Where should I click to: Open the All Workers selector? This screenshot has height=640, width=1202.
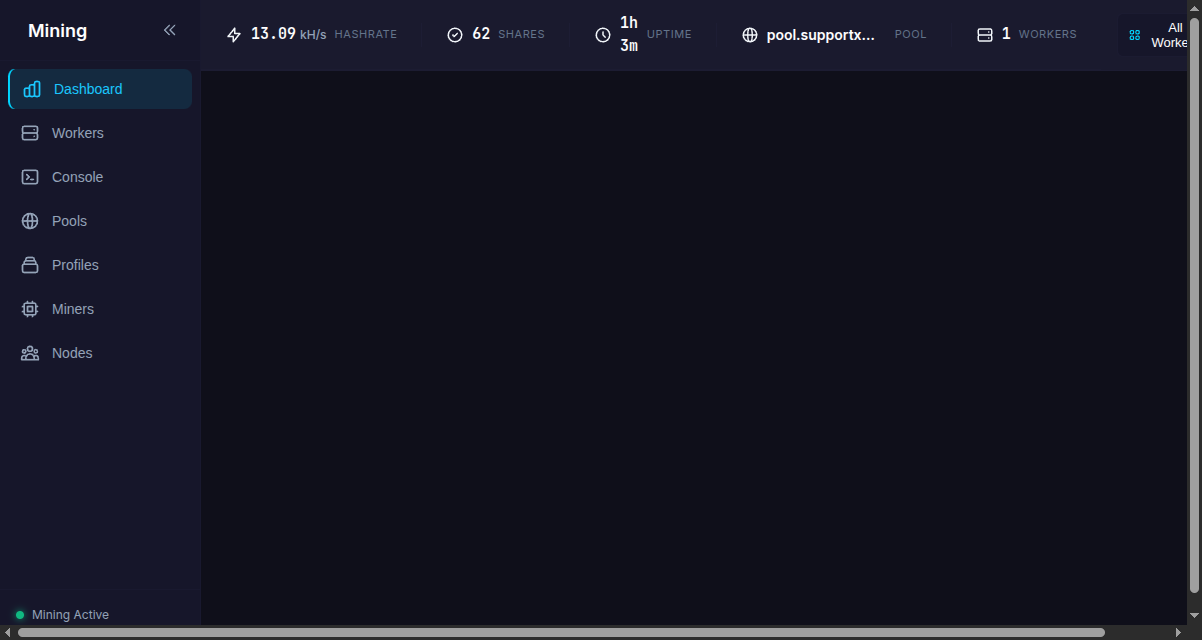tap(1158, 35)
